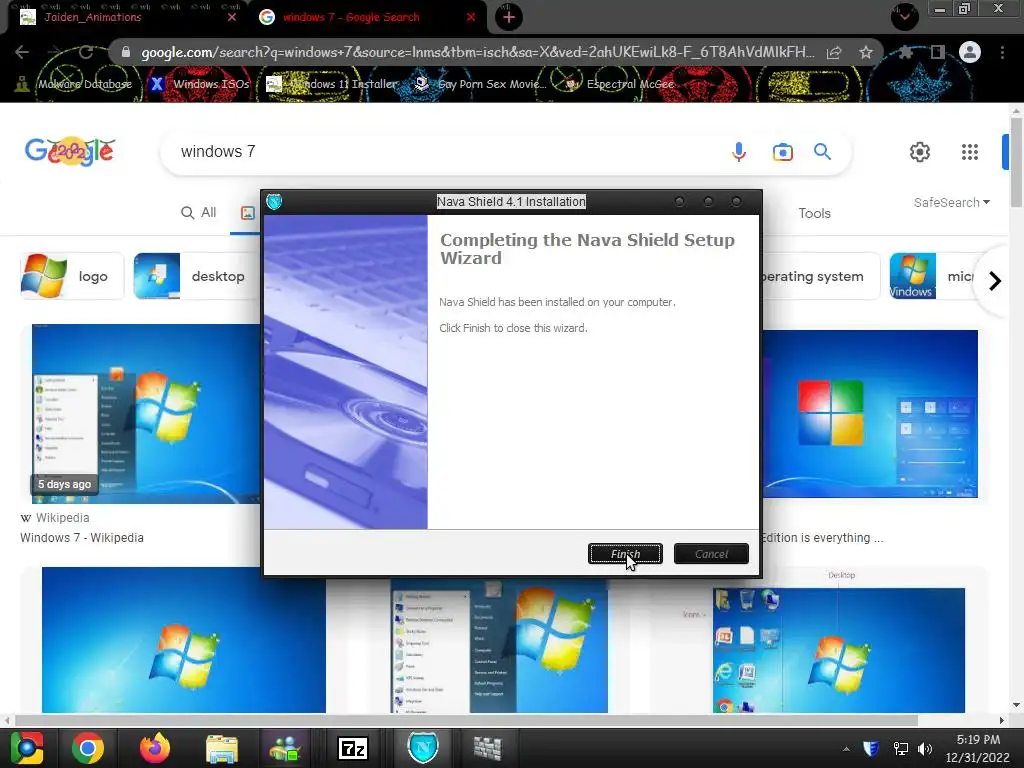Click the horizontal page scrollbar
Image resolution: width=1024 pixels, height=768 pixels.
coord(466,720)
